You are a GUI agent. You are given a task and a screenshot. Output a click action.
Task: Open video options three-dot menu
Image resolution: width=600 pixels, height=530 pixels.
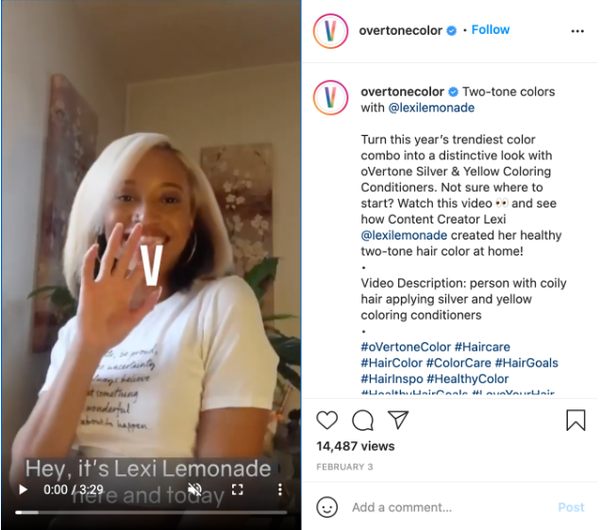point(280,489)
